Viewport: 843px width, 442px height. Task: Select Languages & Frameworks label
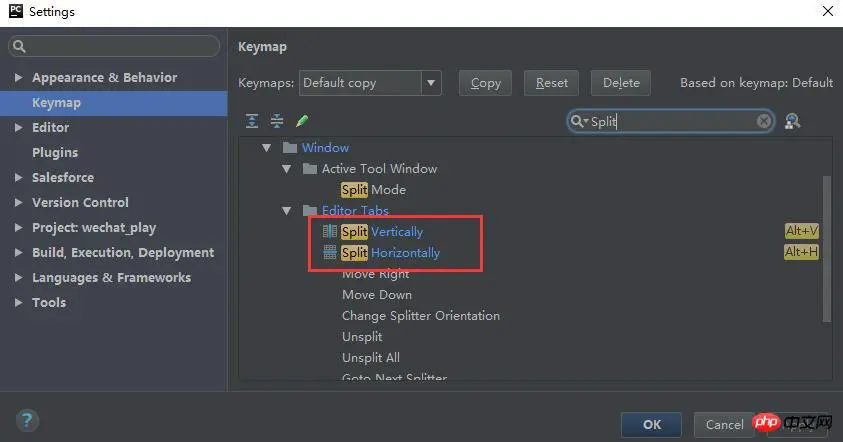[x=111, y=277]
